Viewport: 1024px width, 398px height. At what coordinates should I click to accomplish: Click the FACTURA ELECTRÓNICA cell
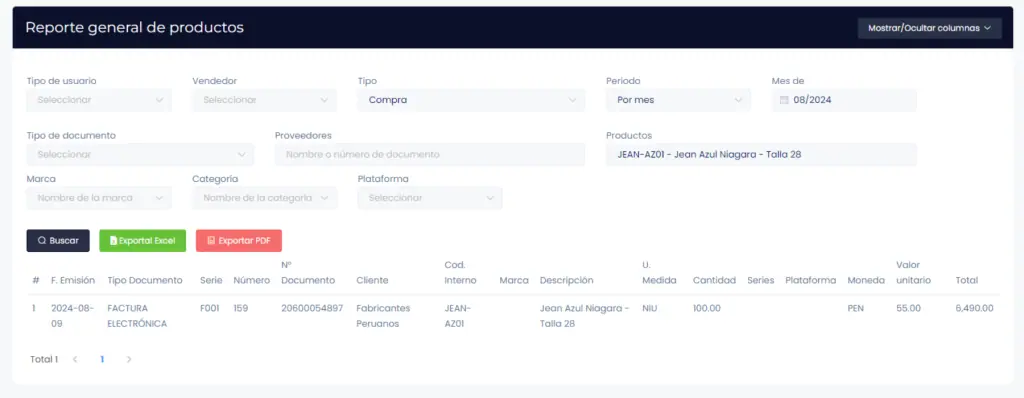[x=137, y=316]
